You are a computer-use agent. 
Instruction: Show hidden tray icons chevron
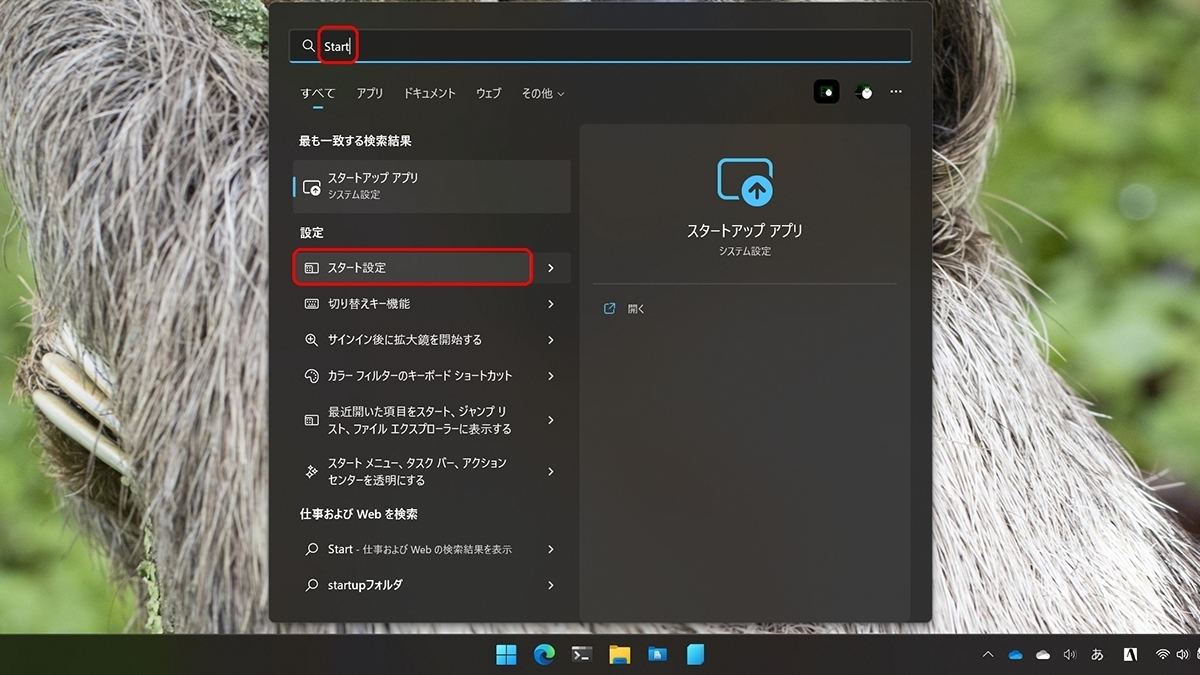[988, 655]
